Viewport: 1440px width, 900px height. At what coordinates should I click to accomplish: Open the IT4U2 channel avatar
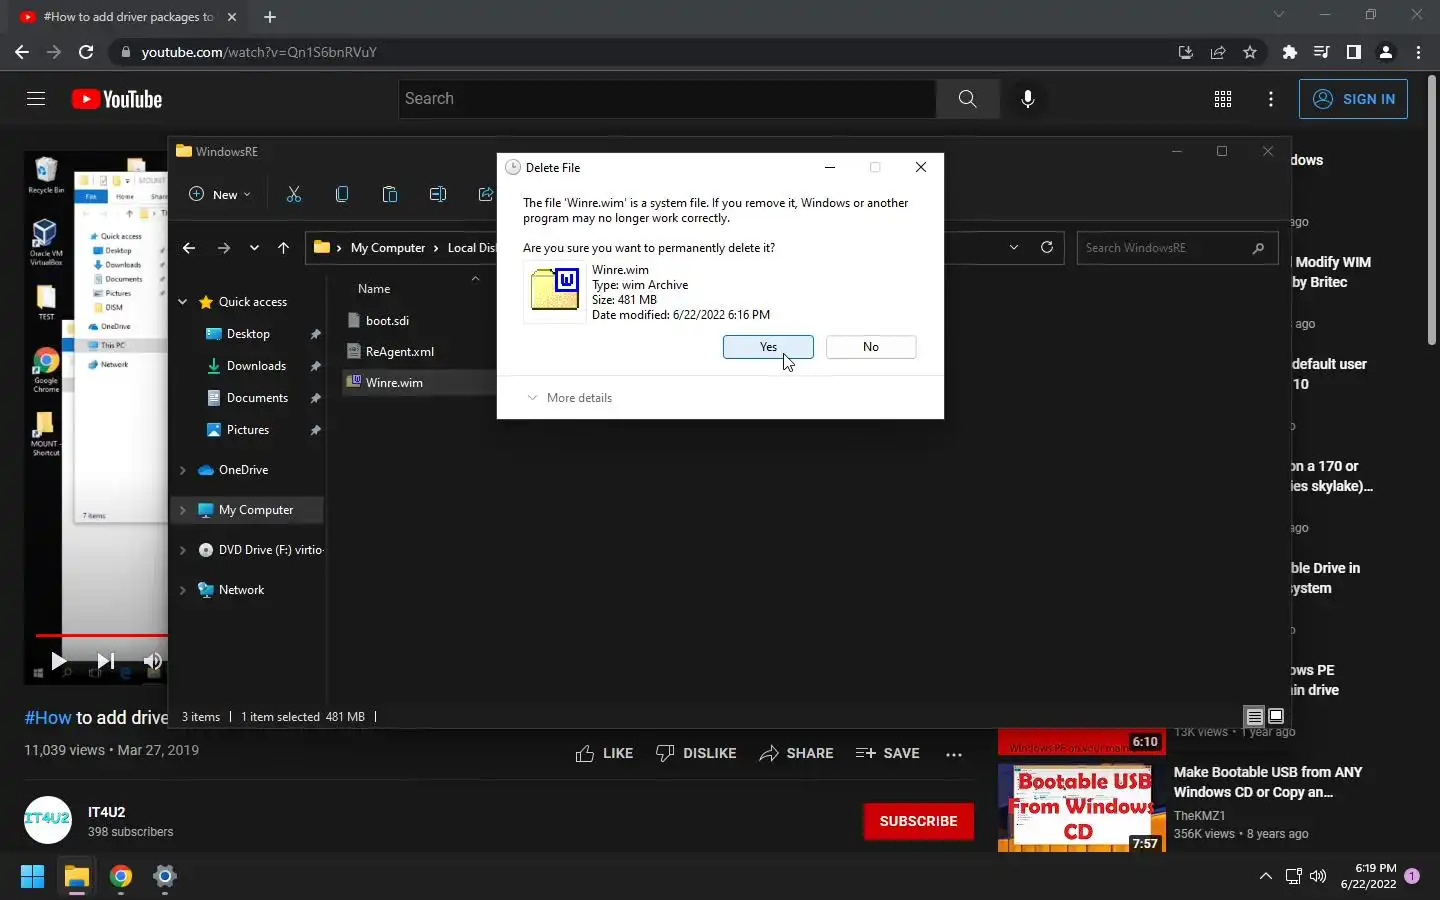coord(48,821)
